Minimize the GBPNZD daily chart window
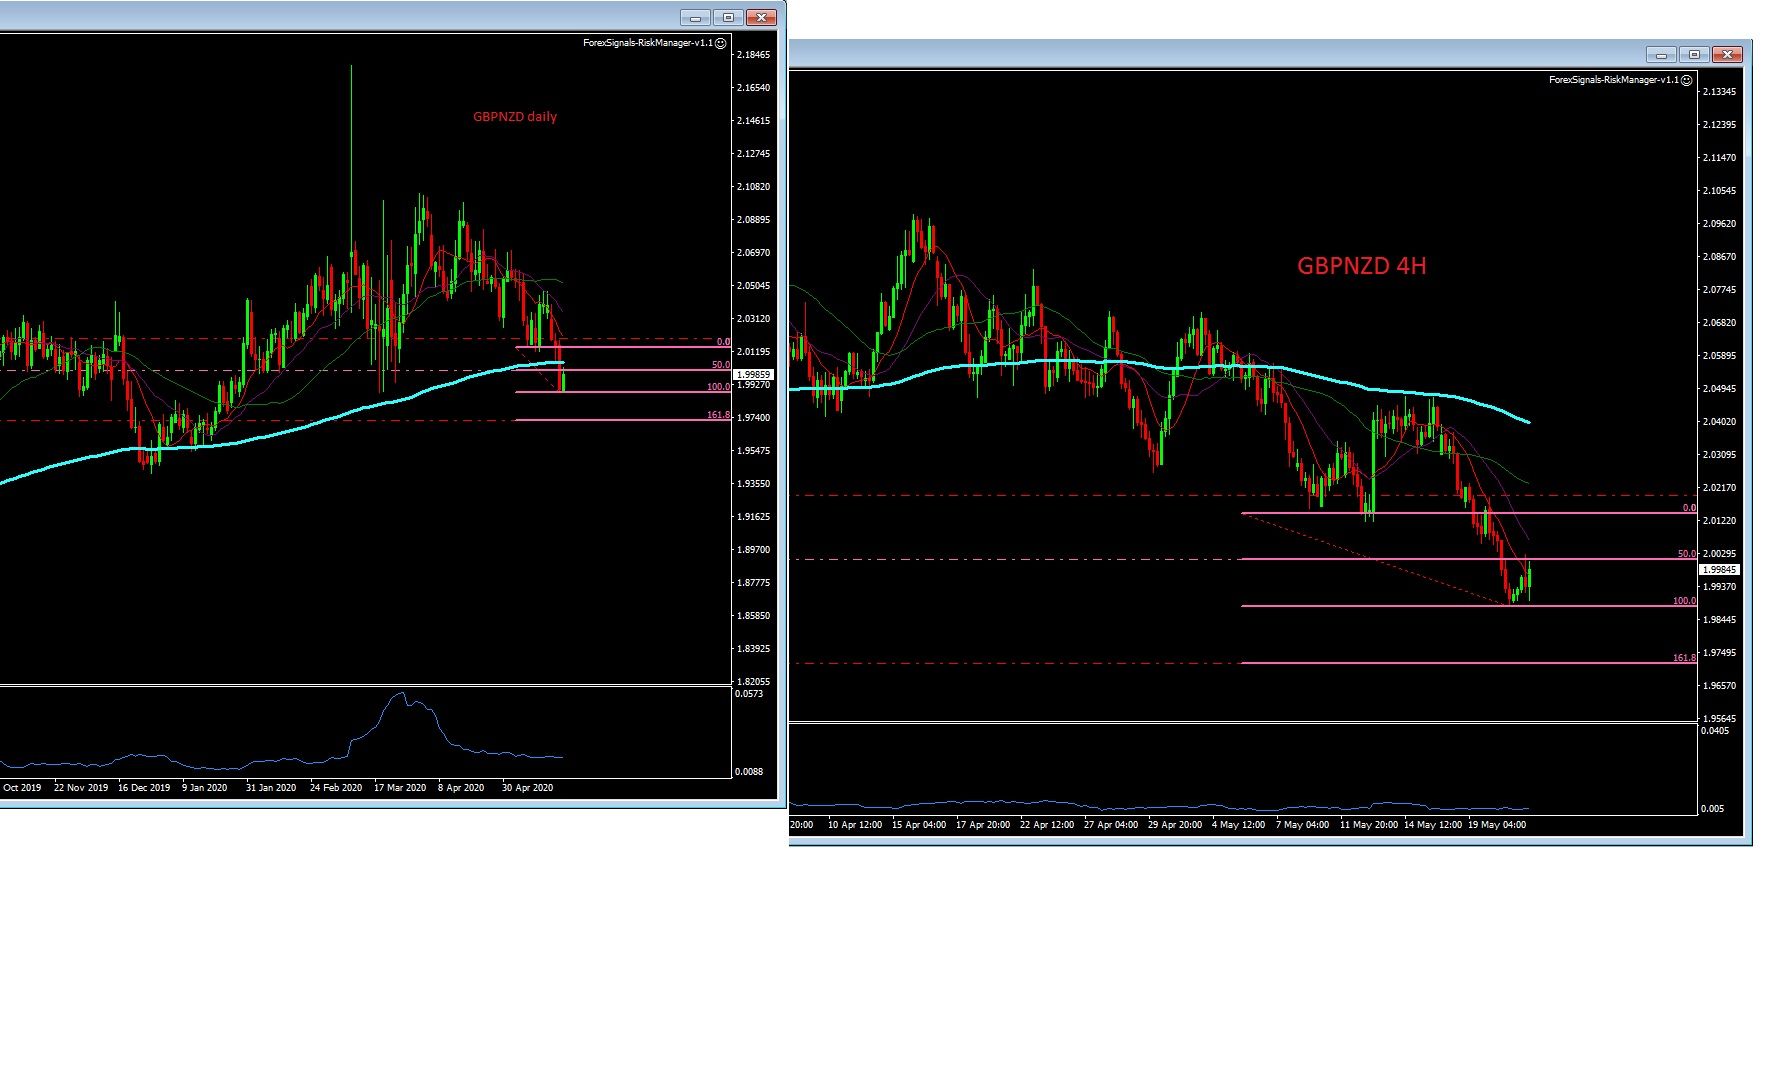 coord(695,17)
